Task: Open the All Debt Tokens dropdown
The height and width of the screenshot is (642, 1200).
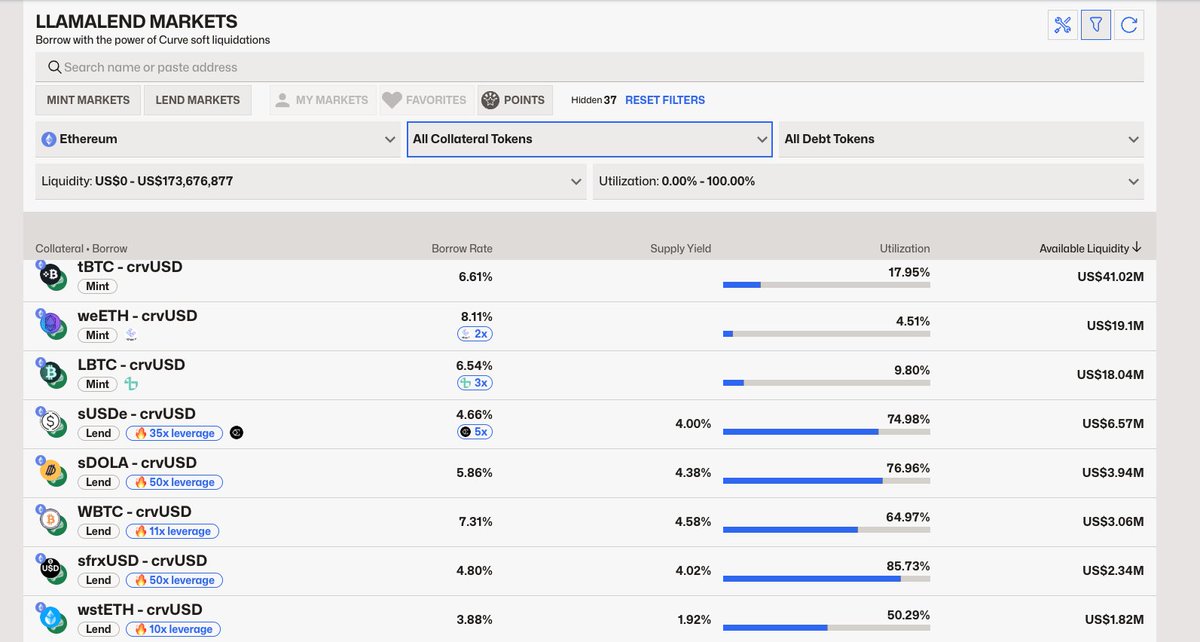Action: (961, 139)
